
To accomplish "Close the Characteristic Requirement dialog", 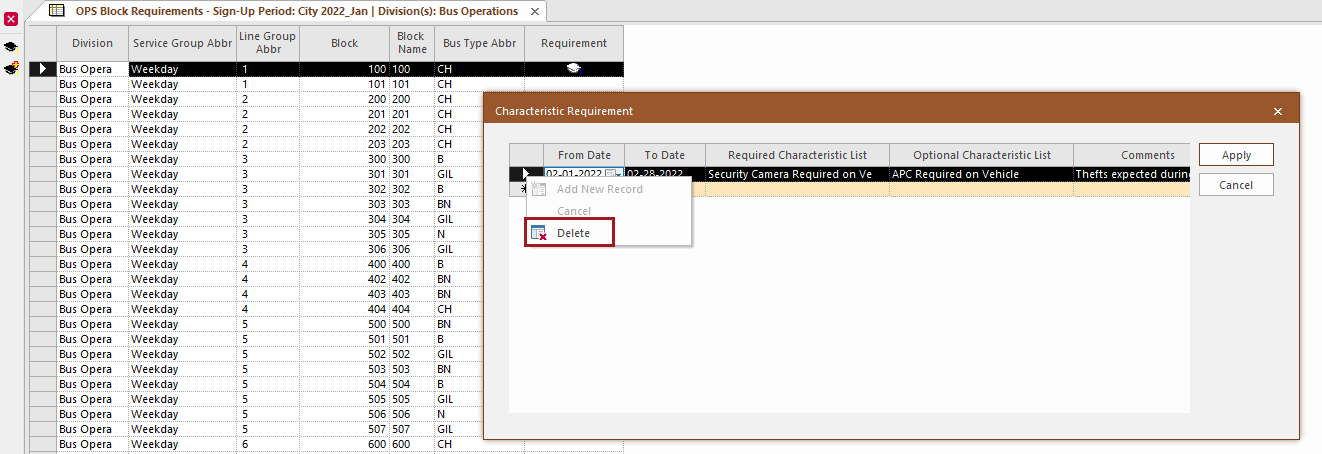I will tap(1278, 112).
